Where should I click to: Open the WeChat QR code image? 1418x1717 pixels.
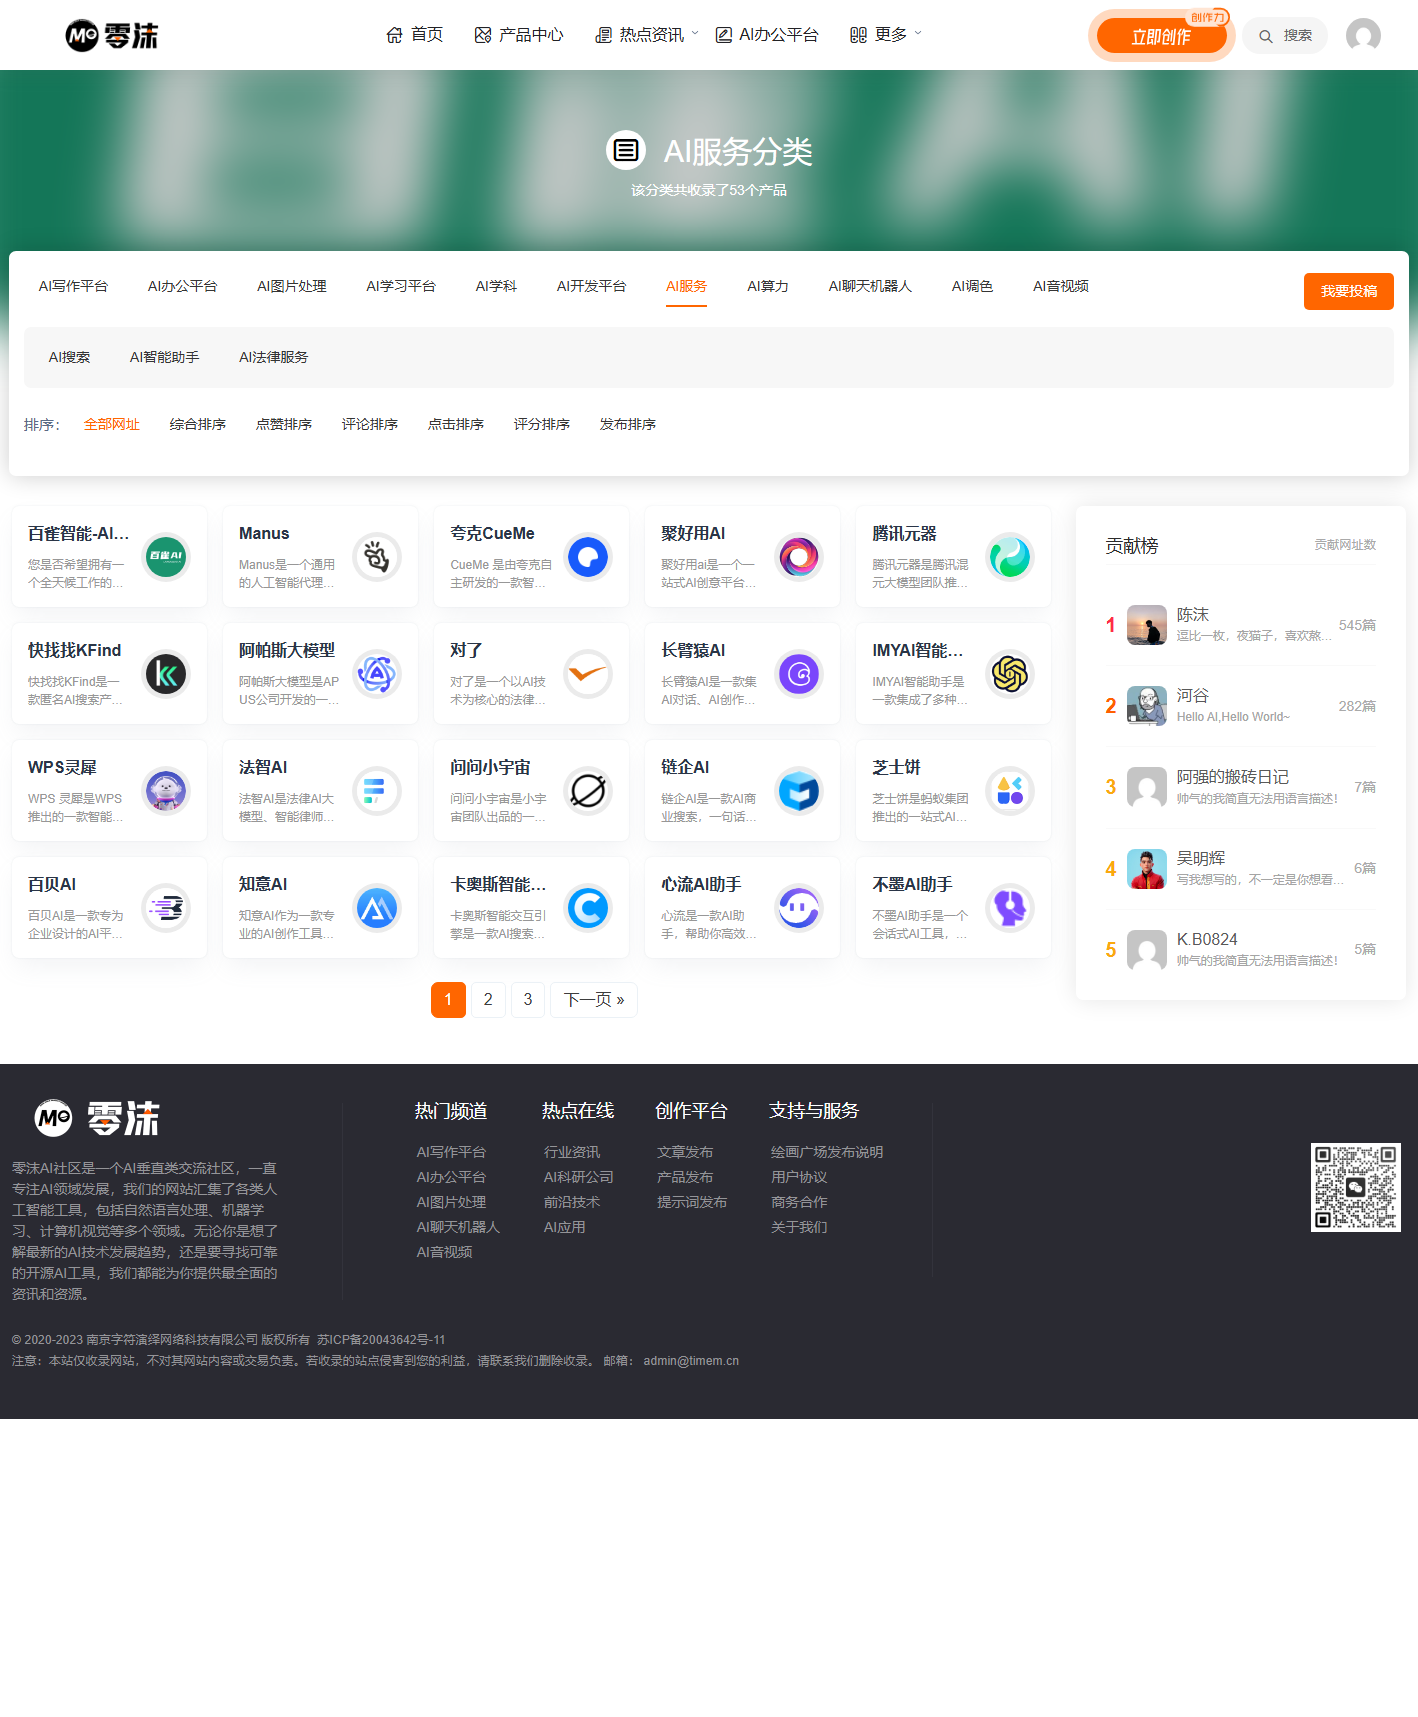tap(1355, 1187)
